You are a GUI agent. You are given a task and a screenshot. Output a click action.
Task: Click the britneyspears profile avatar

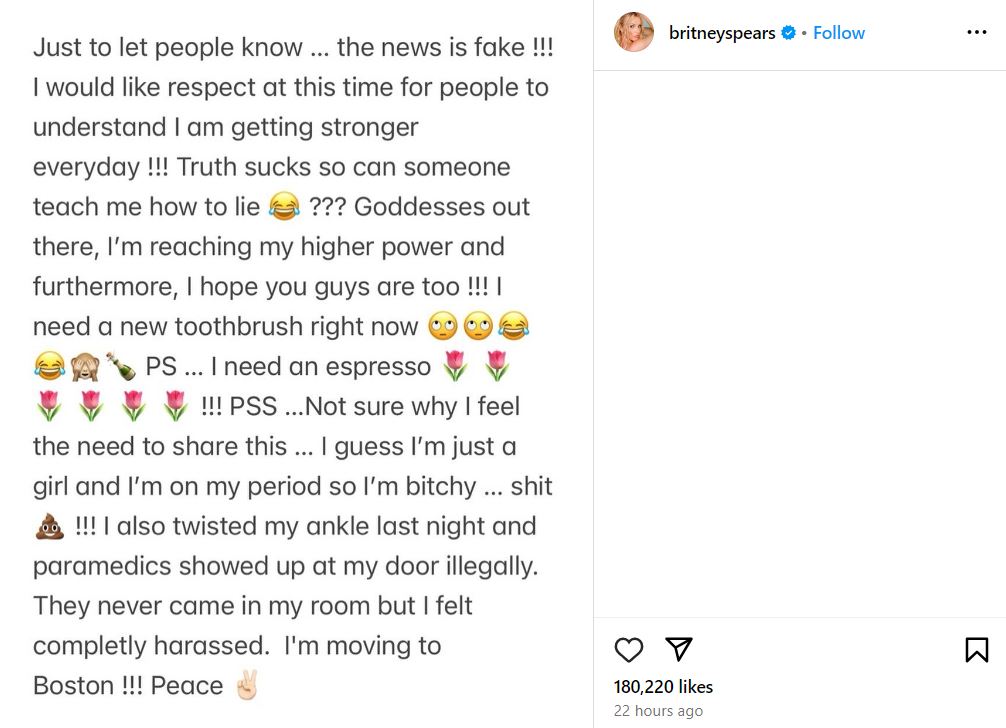(634, 32)
